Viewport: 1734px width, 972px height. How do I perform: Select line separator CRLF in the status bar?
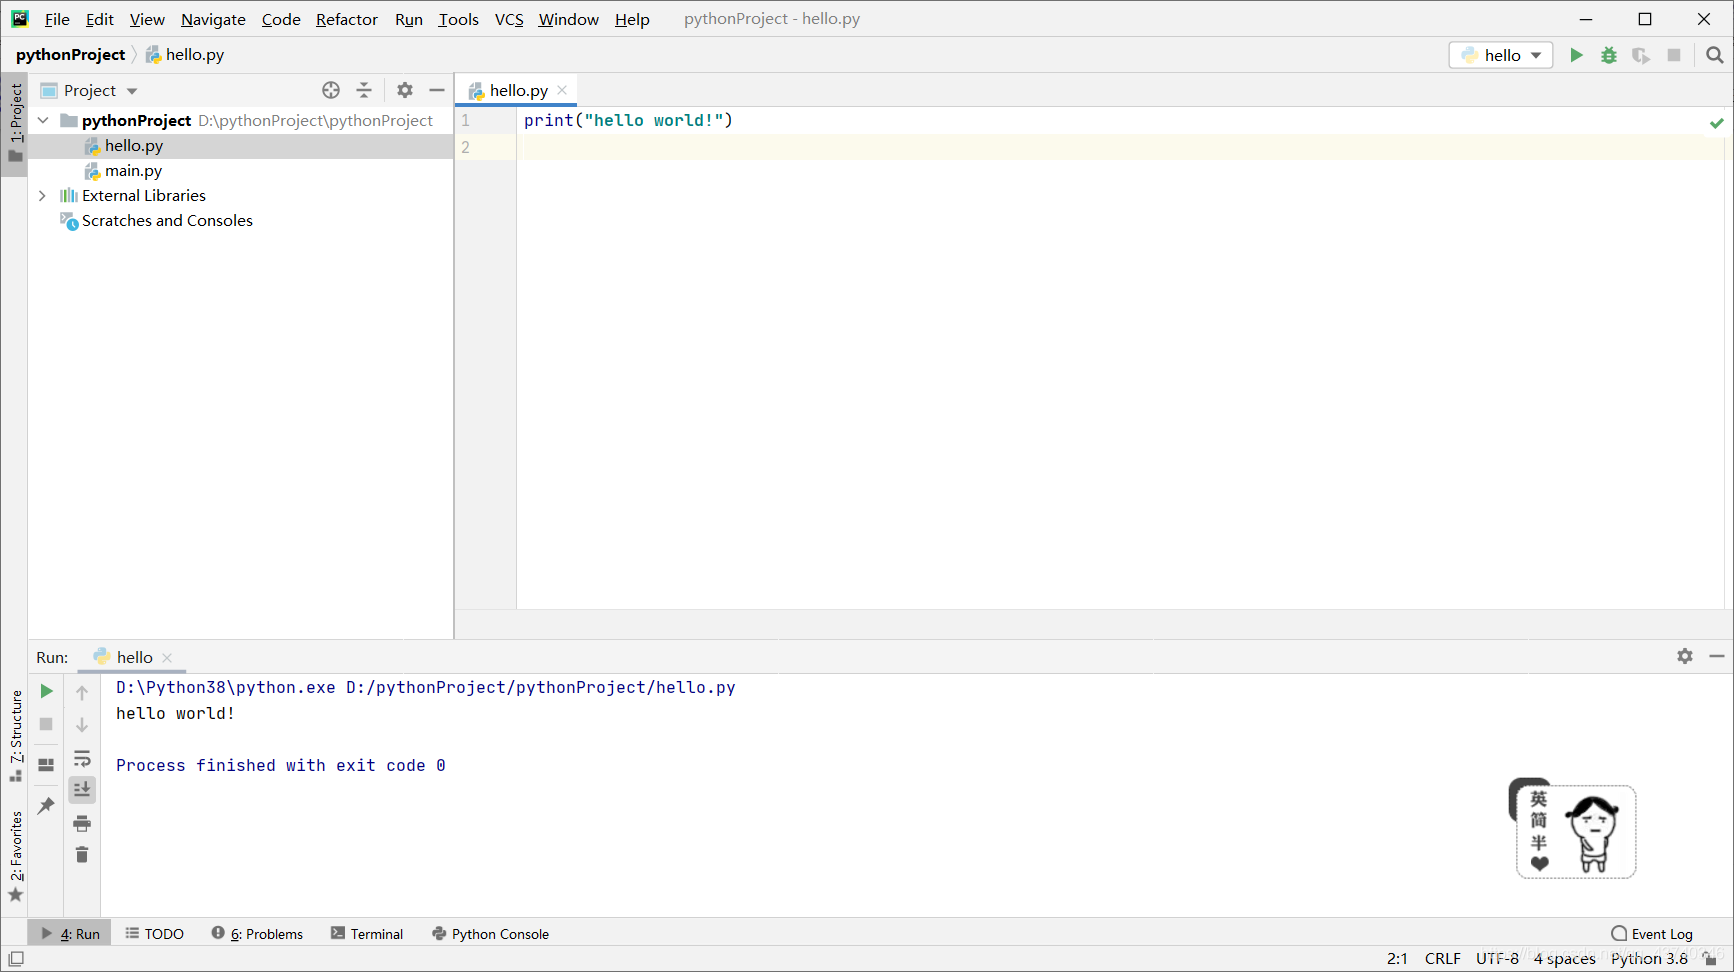point(1442,958)
